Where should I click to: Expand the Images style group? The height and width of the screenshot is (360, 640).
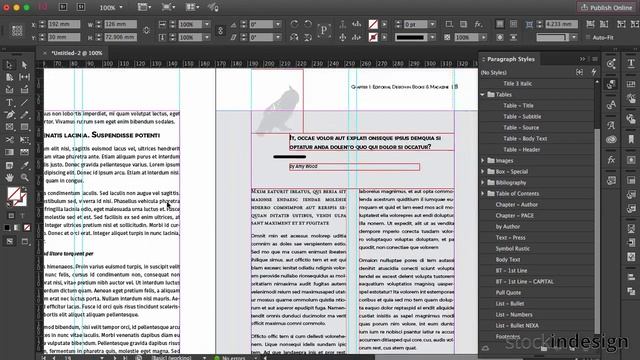[482, 160]
